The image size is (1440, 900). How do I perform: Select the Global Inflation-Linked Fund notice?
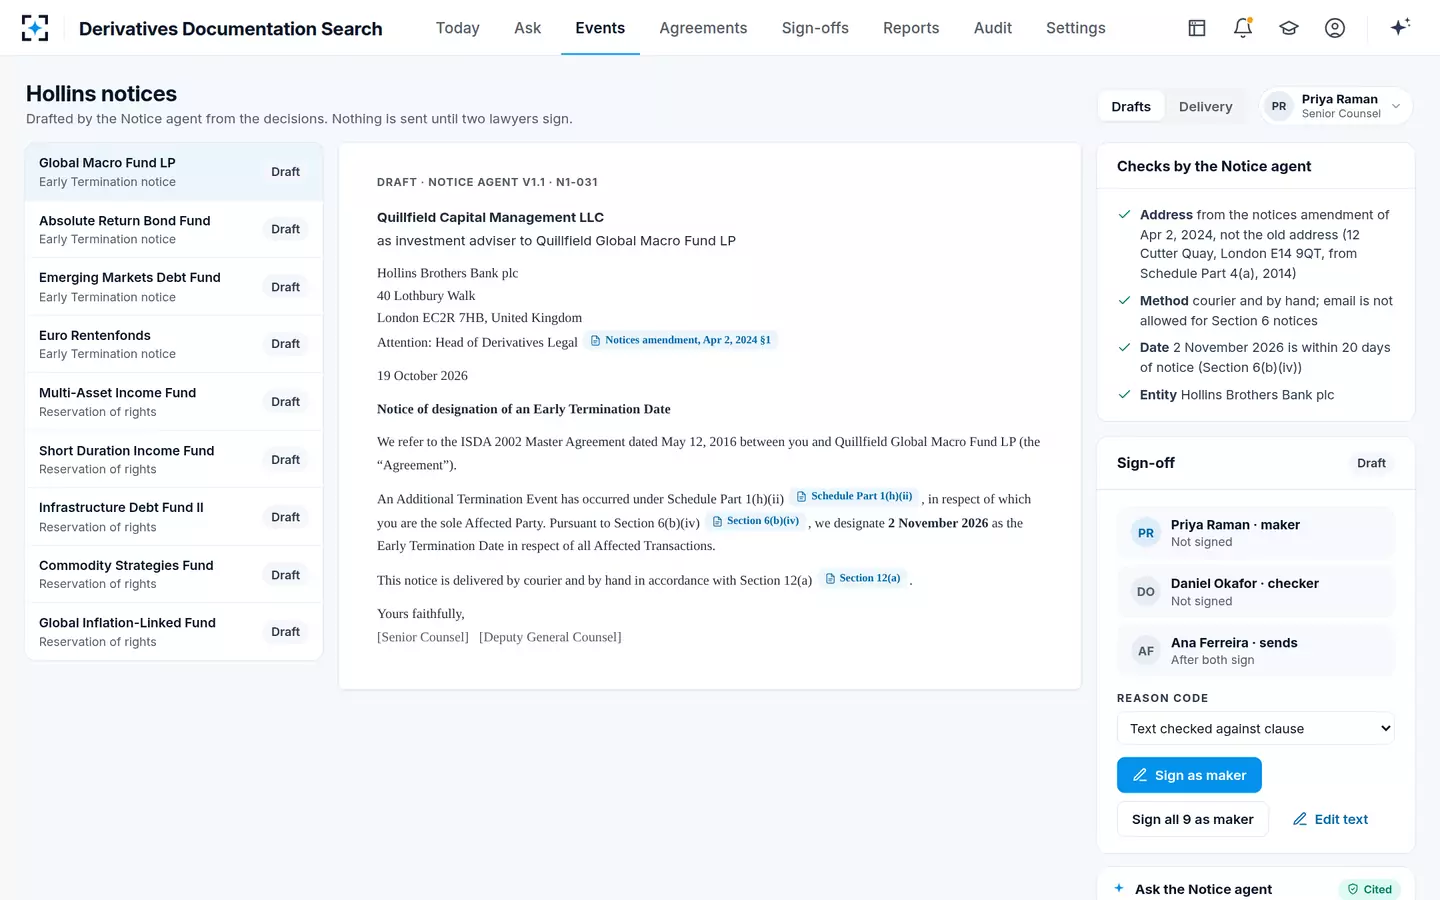(x=174, y=632)
